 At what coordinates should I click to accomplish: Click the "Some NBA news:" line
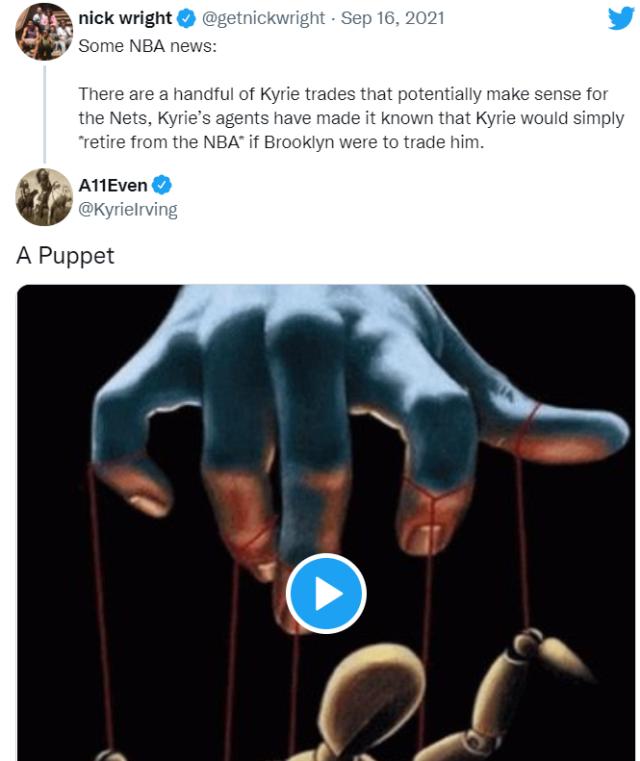point(140,46)
